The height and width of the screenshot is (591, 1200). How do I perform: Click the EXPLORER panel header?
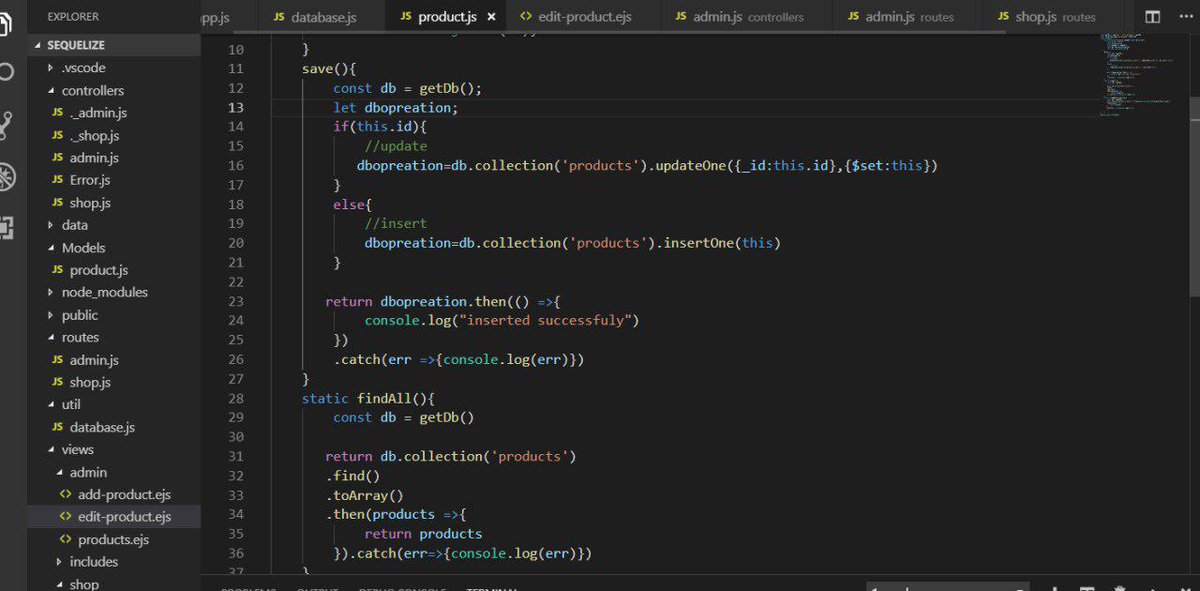73,17
